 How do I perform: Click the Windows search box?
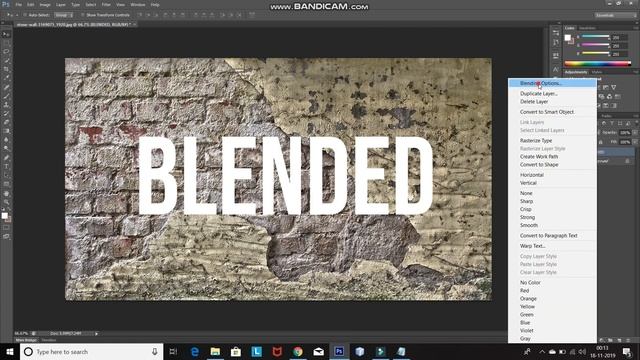coord(91,351)
